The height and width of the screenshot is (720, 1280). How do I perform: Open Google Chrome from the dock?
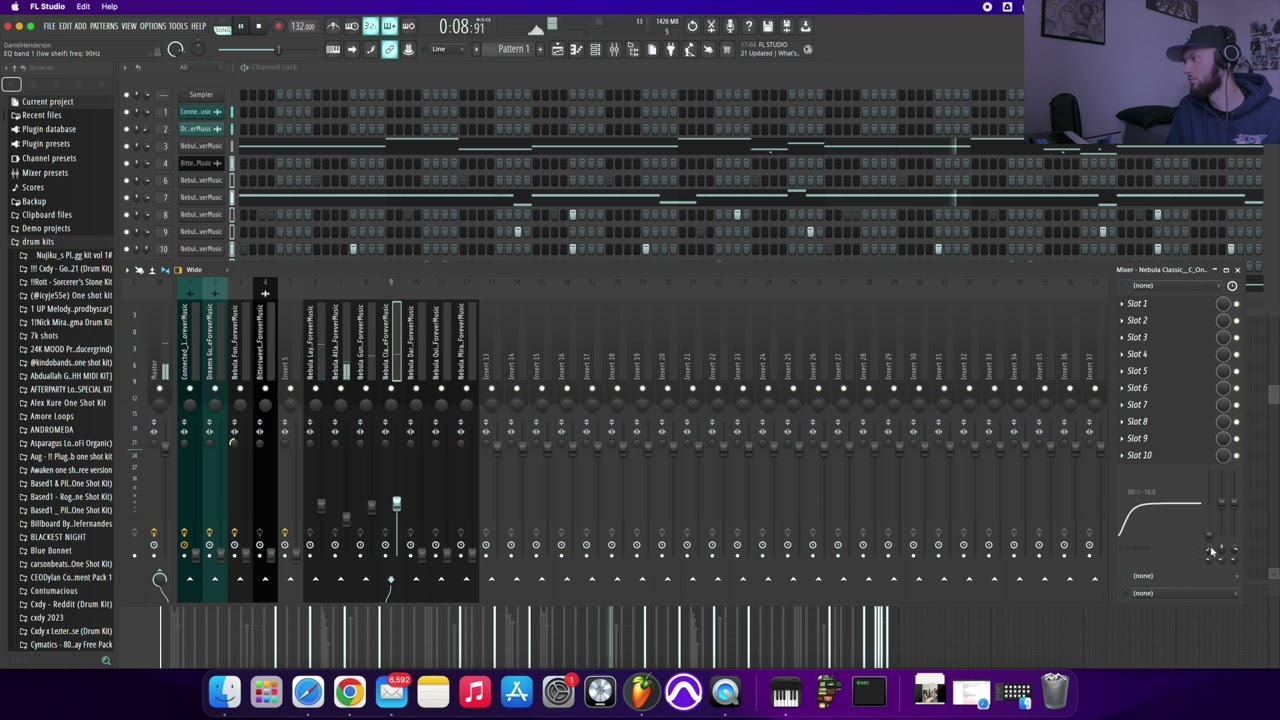350,691
